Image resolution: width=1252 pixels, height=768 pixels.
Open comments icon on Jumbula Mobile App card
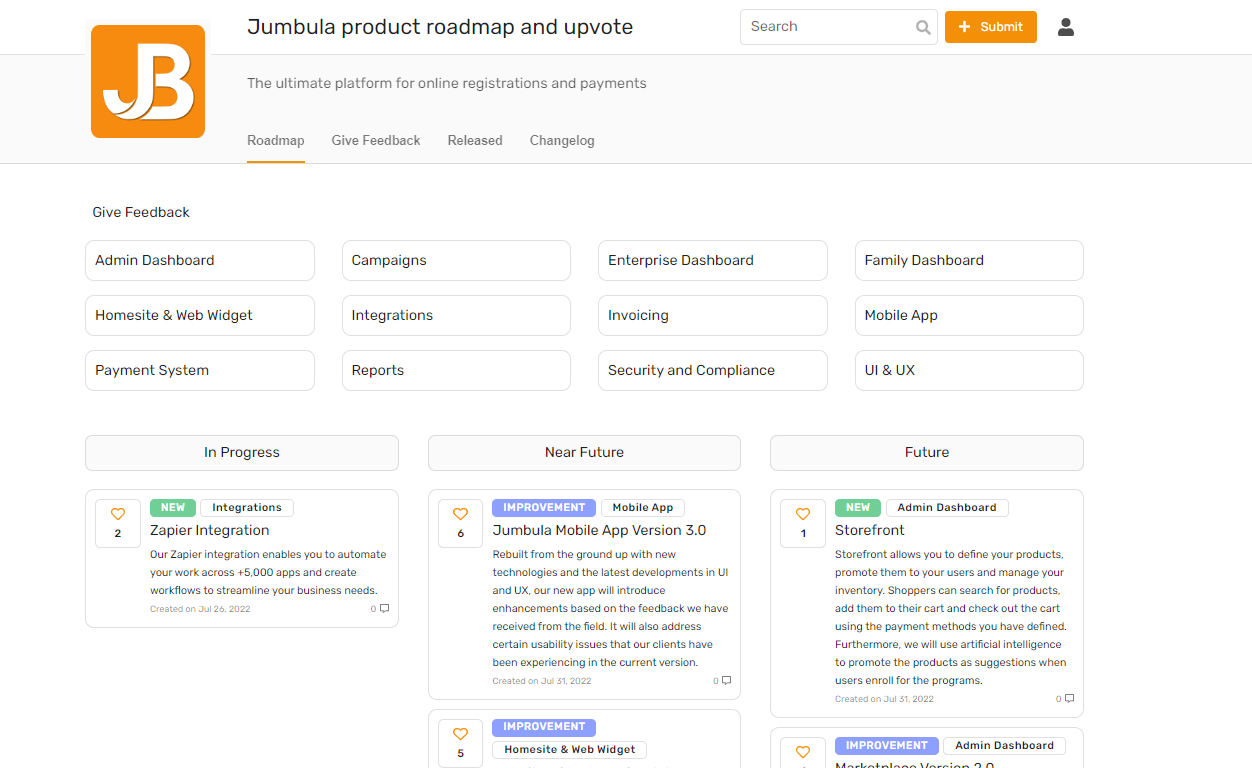(x=726, y=680)
